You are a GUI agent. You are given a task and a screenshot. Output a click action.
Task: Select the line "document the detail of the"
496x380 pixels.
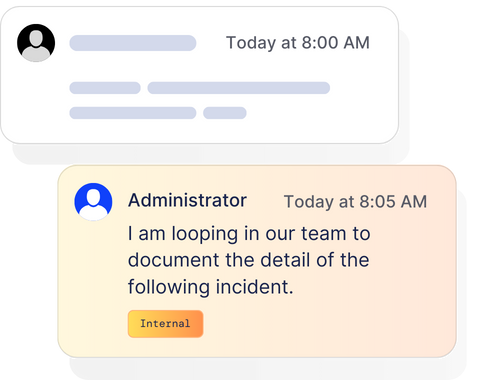coord(249,260)
